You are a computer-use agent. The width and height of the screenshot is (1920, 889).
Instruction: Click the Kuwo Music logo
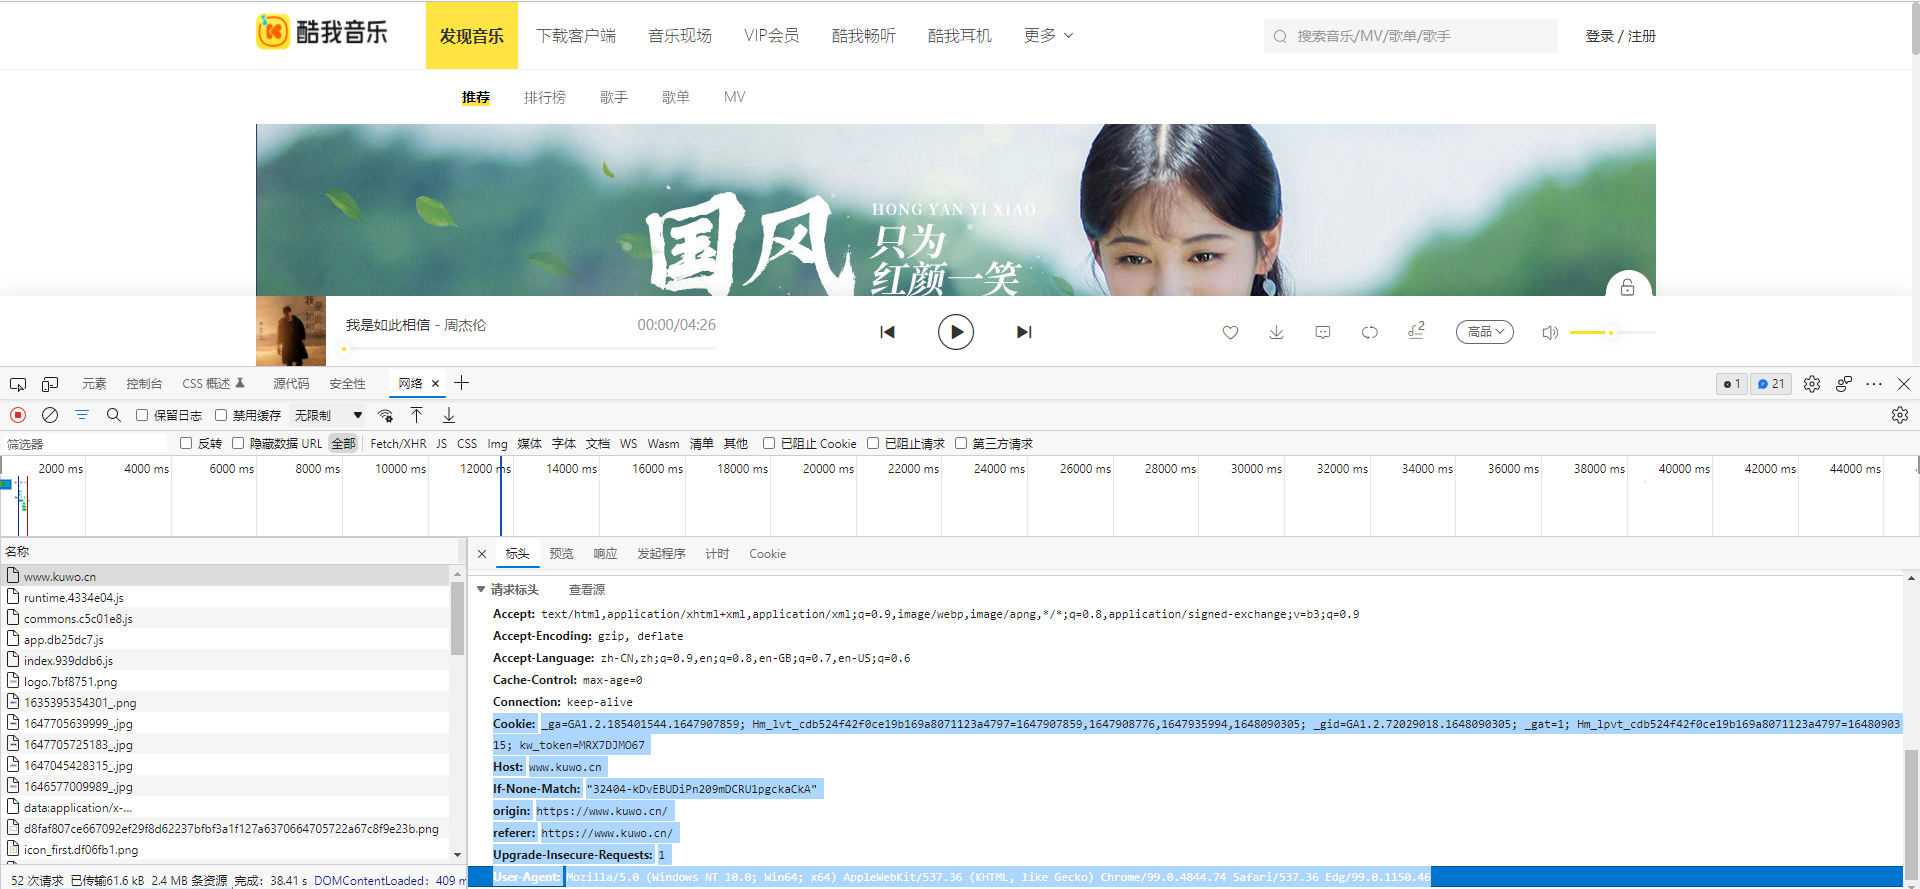point(322,32)
